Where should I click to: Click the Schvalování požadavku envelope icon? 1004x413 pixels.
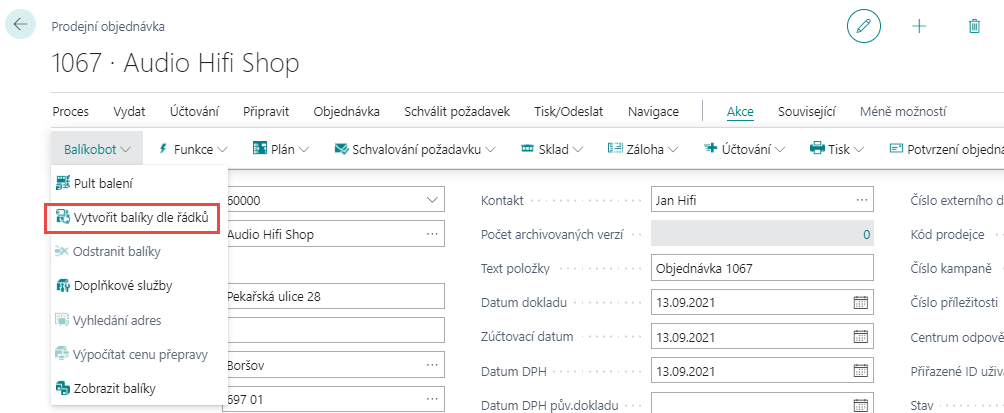pos(341,149)
